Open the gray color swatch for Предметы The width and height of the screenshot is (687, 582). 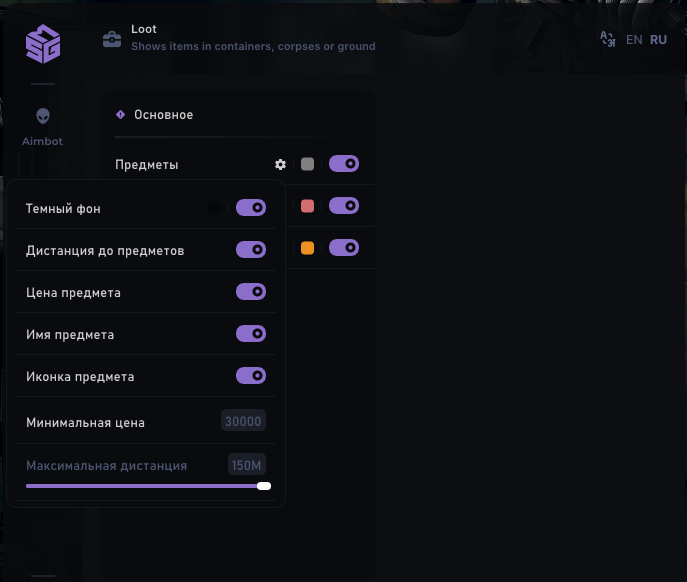[307, 164]
